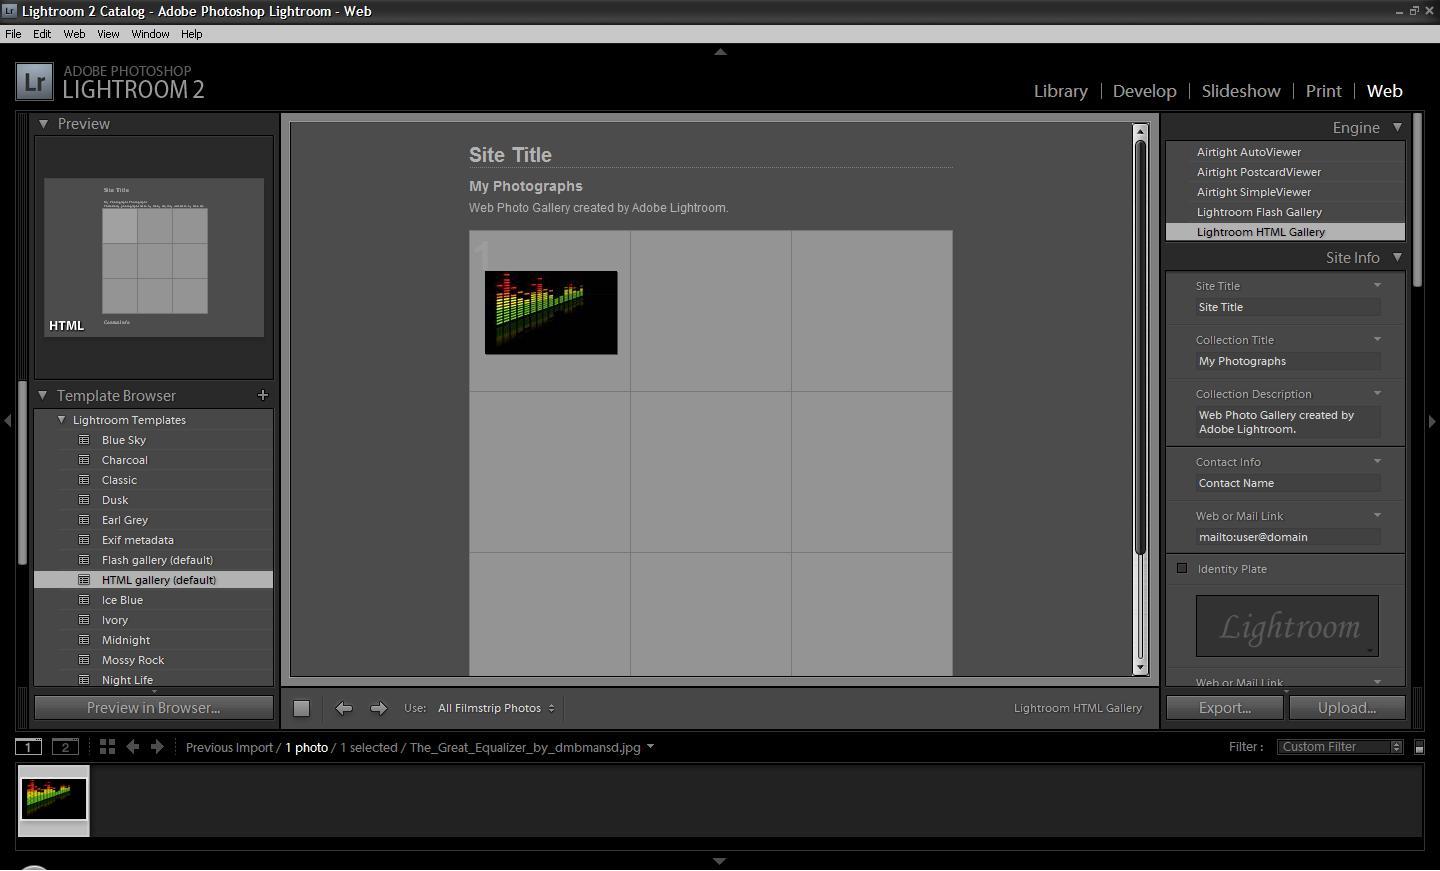
Task: Open Contact Info presets dropdown
Action: [x=1377, y=461]
